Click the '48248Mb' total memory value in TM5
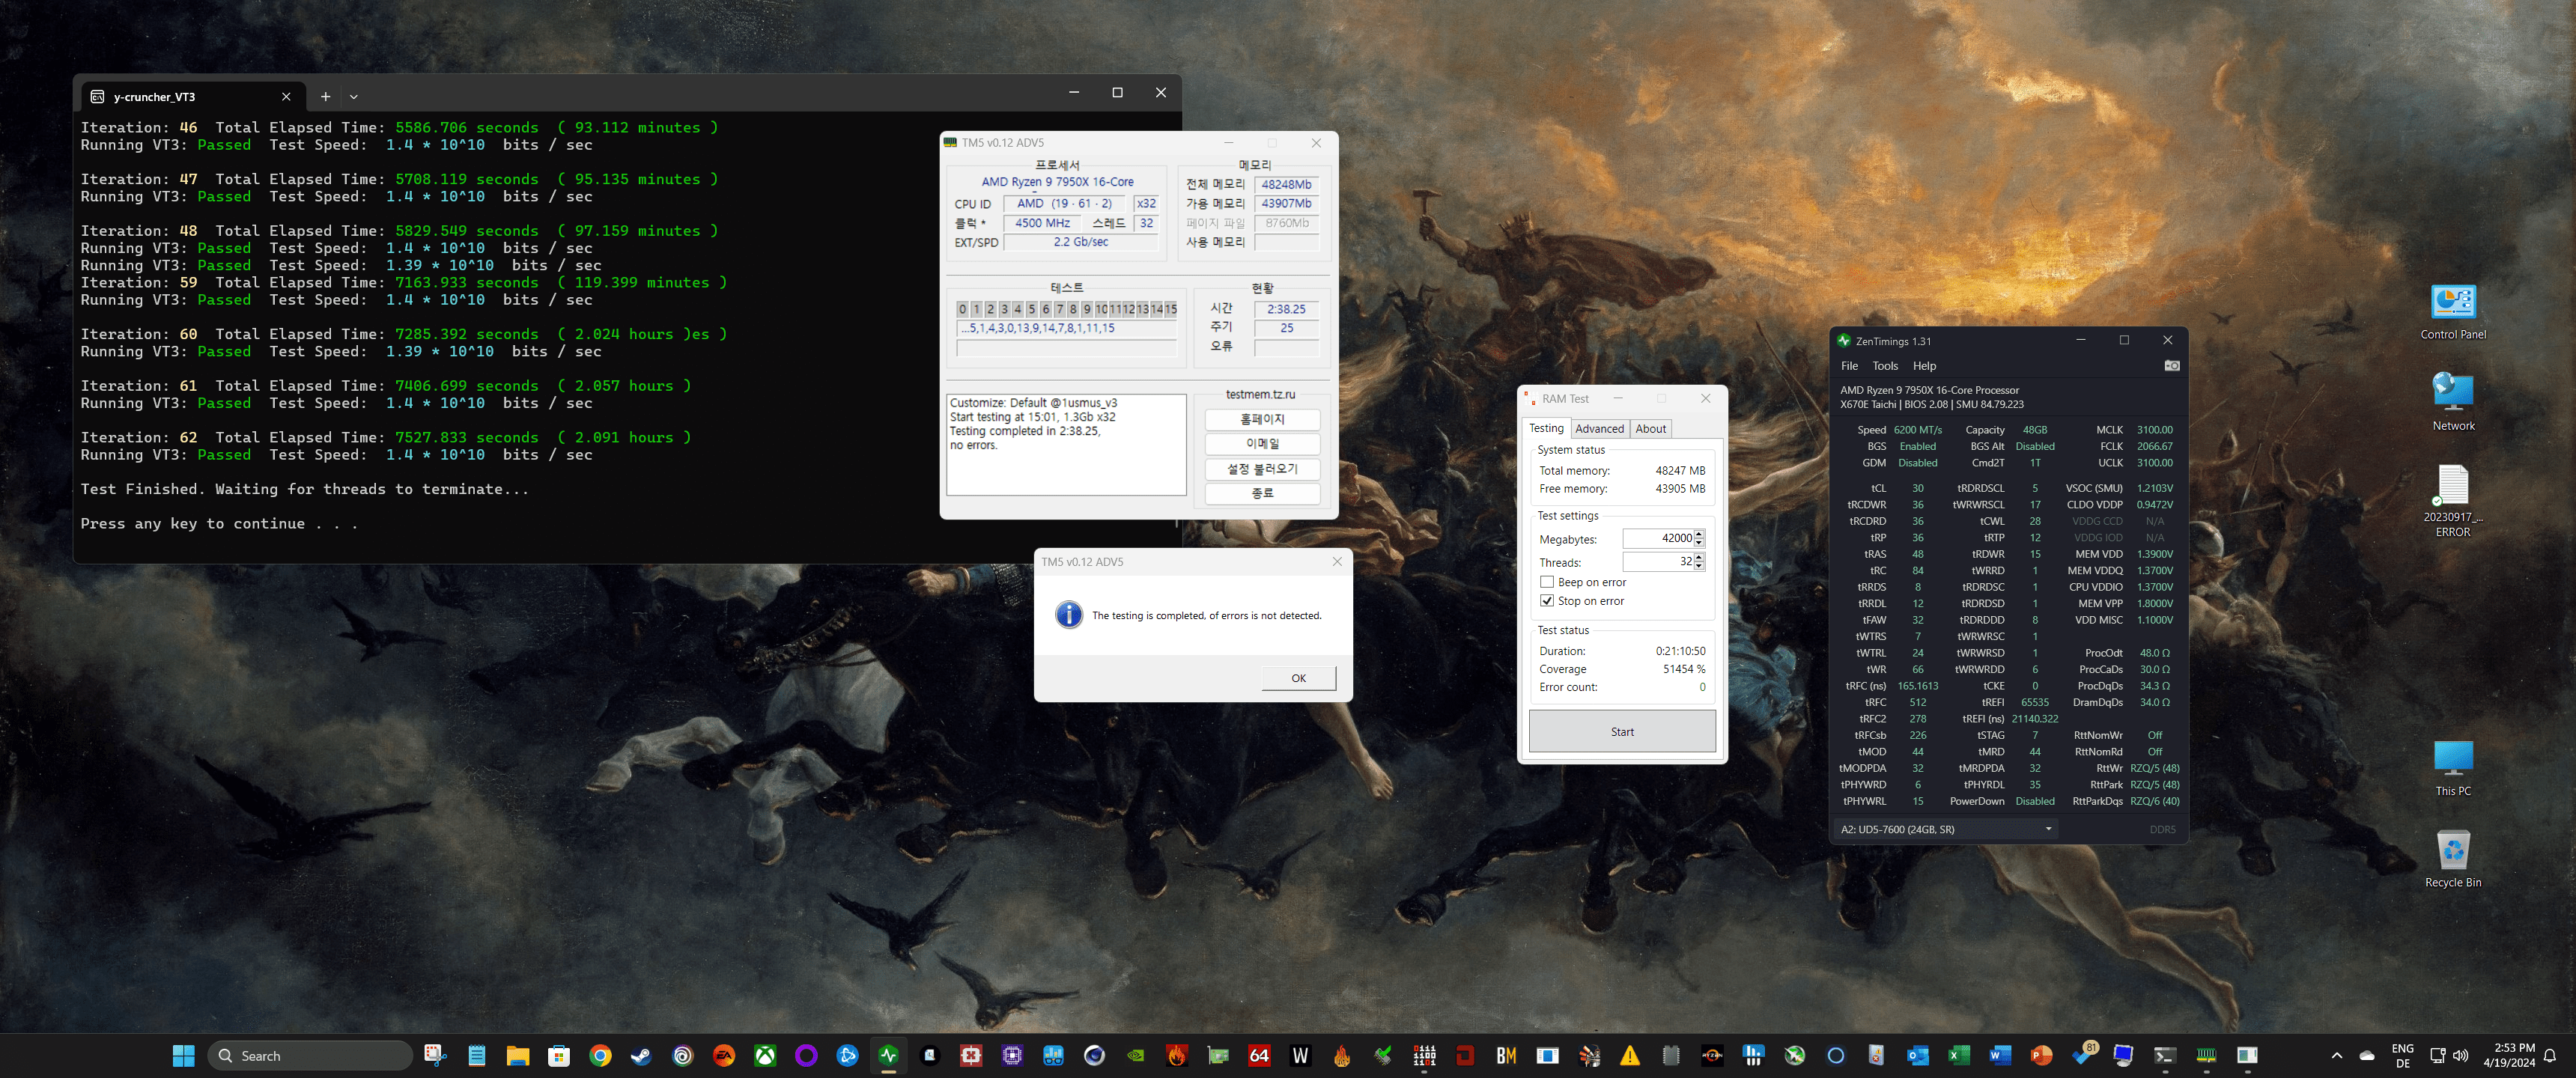2576x1078 pixels. (x=1286, y=184)
